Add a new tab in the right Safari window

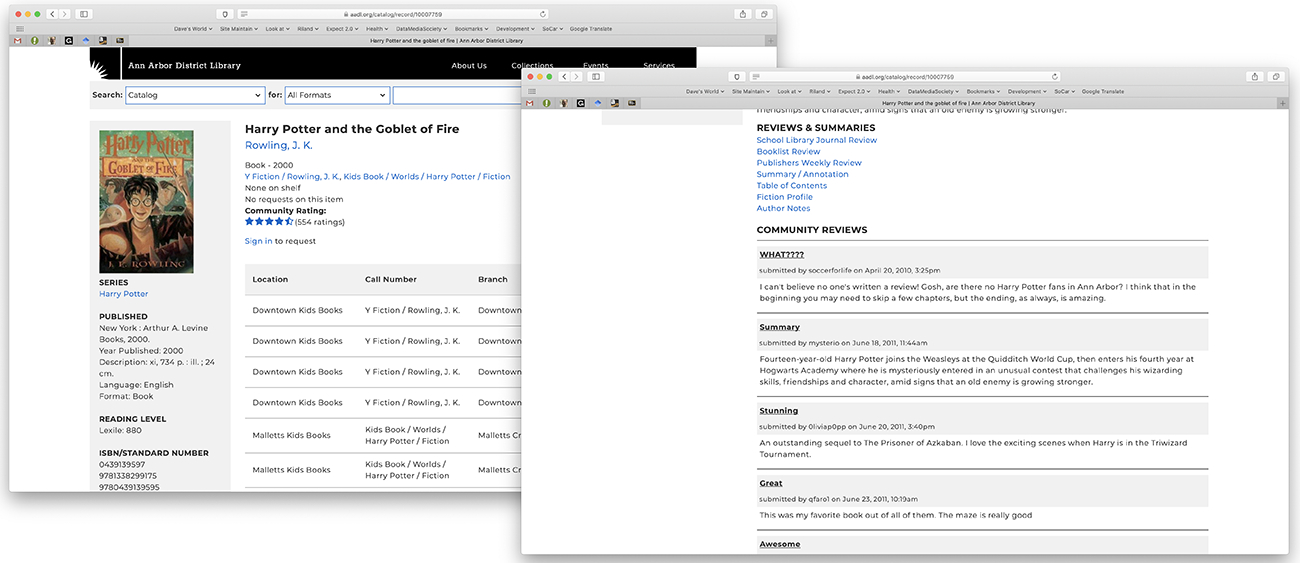pos(1282,103)
